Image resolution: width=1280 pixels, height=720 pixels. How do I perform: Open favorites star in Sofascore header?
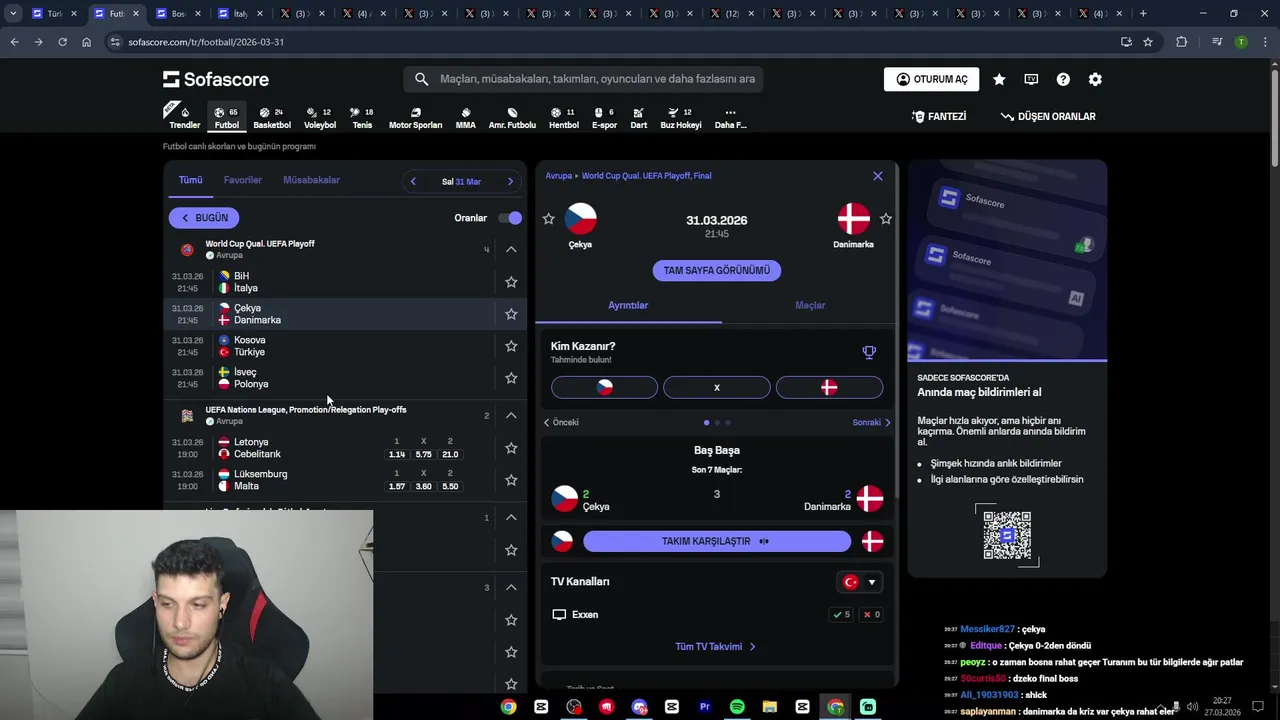click(999, 79)
